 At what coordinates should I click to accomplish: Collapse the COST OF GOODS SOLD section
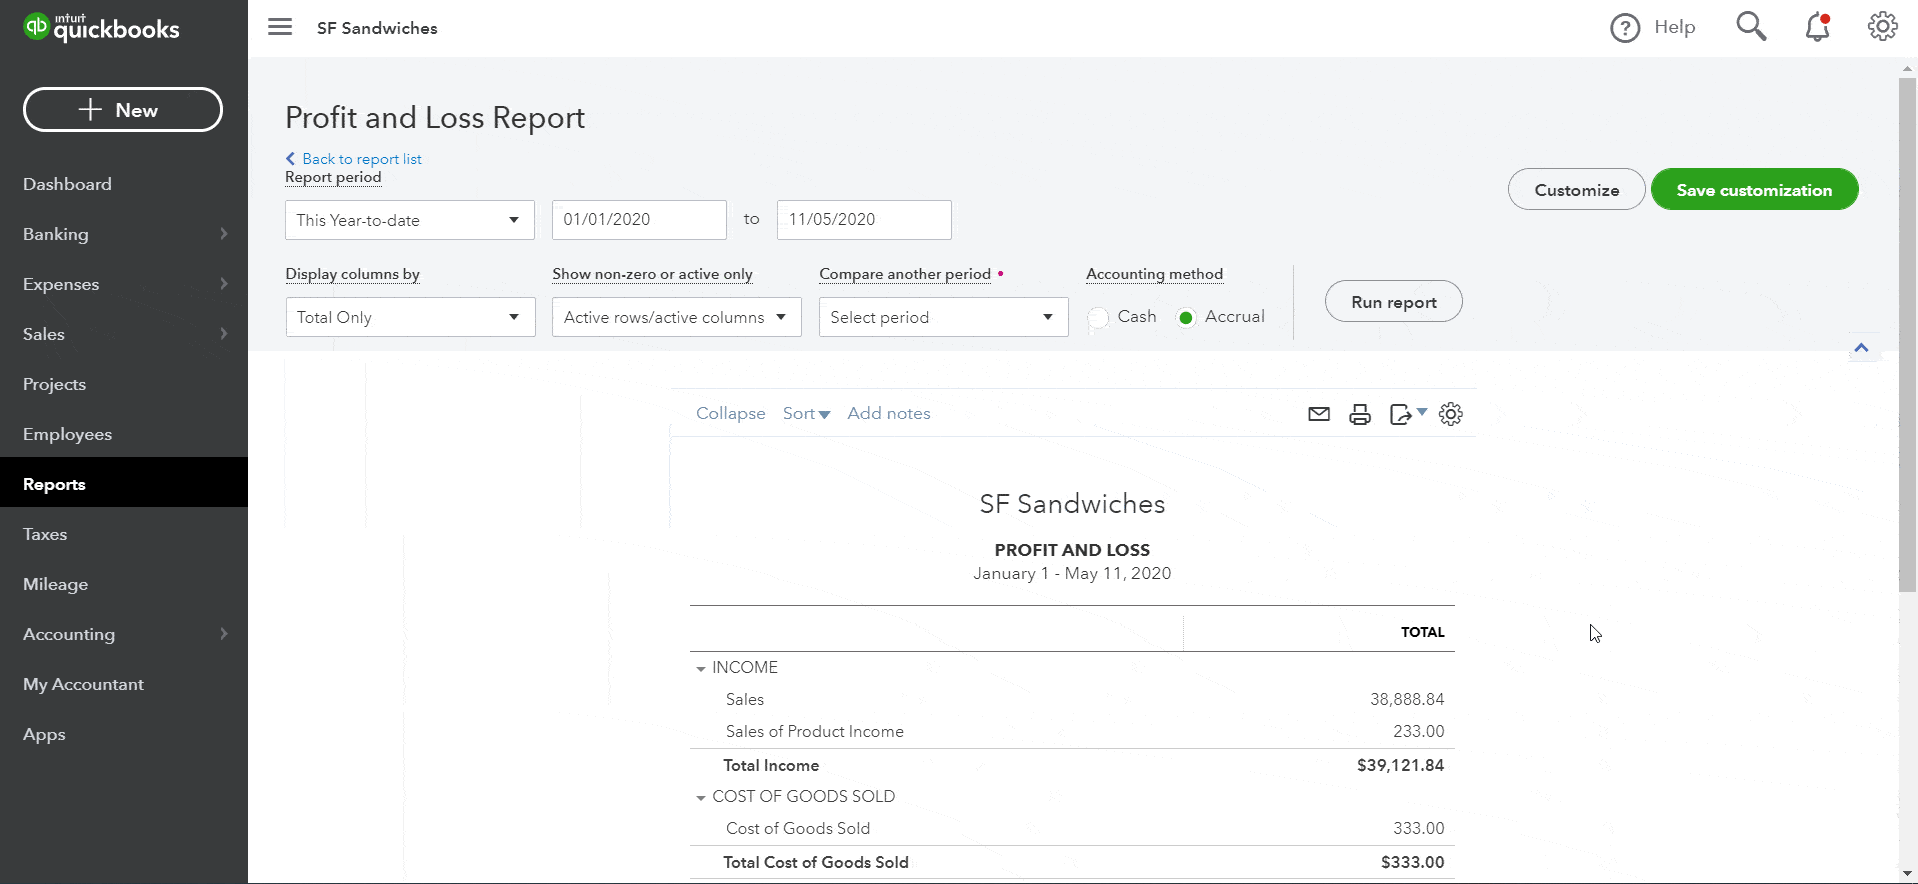pyautogui.click(x=701, y=798)
